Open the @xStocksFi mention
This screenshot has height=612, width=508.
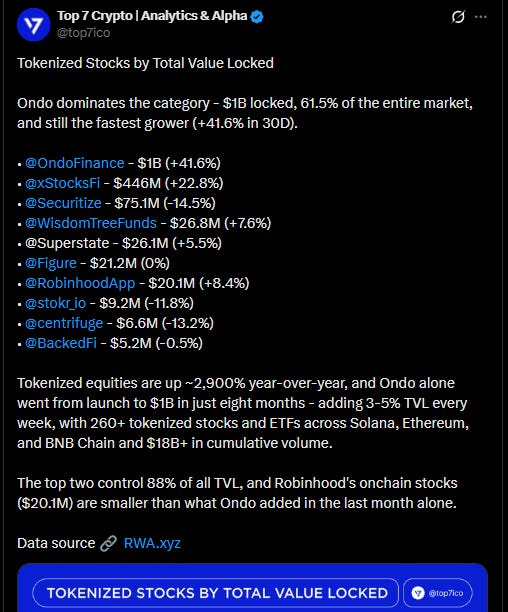pos(62,183)
